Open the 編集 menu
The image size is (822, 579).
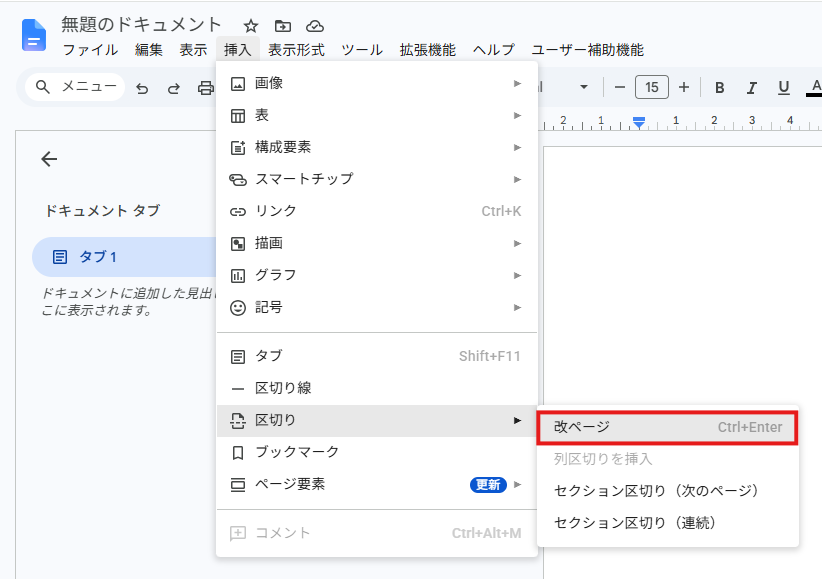coord(149,50)
